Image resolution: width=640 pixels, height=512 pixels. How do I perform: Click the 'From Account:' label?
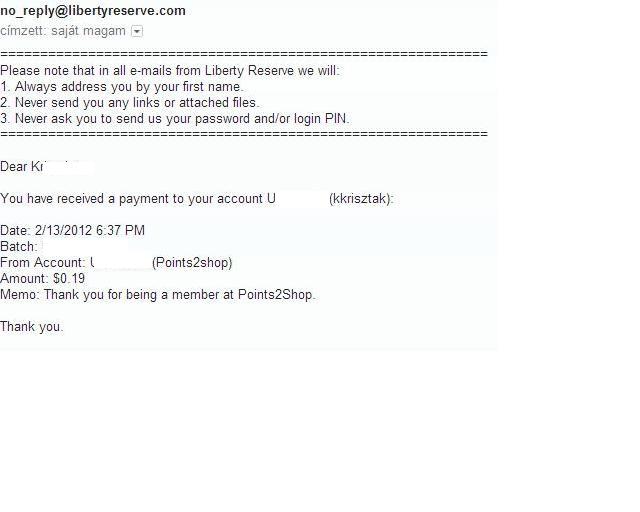tap(42, 263)
